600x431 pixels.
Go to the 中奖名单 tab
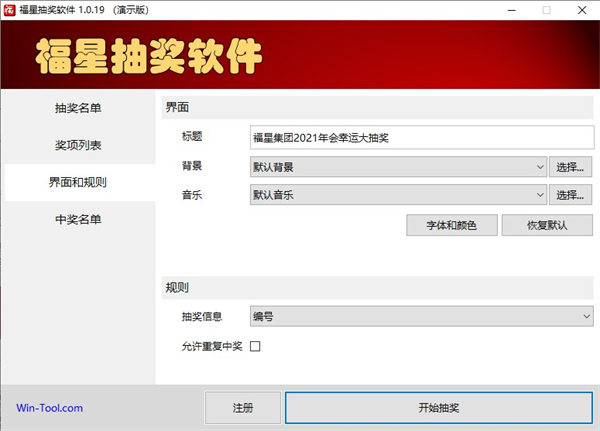tap(79, 219)
